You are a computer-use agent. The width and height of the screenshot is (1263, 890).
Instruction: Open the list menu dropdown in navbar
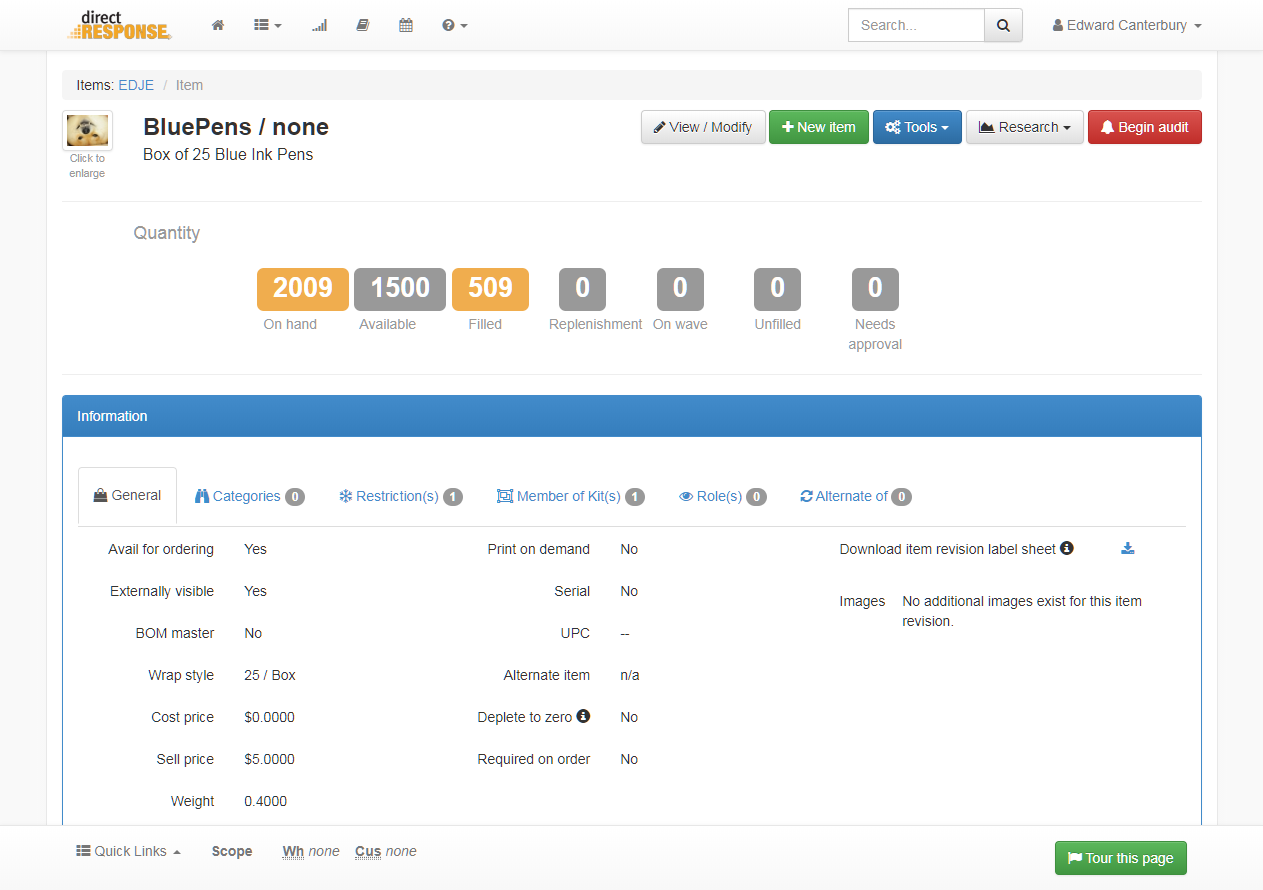[x=267, y=25]
